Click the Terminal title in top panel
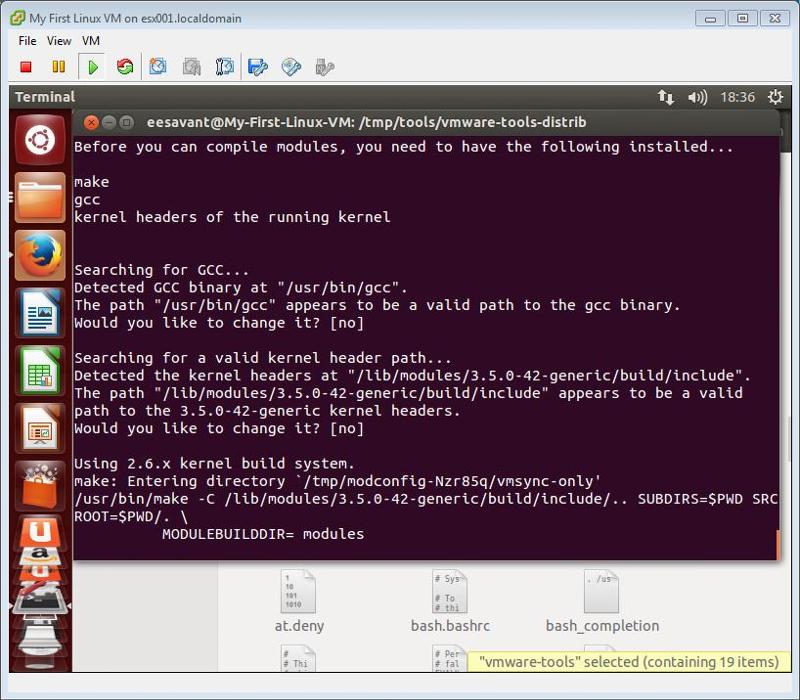 45,97
